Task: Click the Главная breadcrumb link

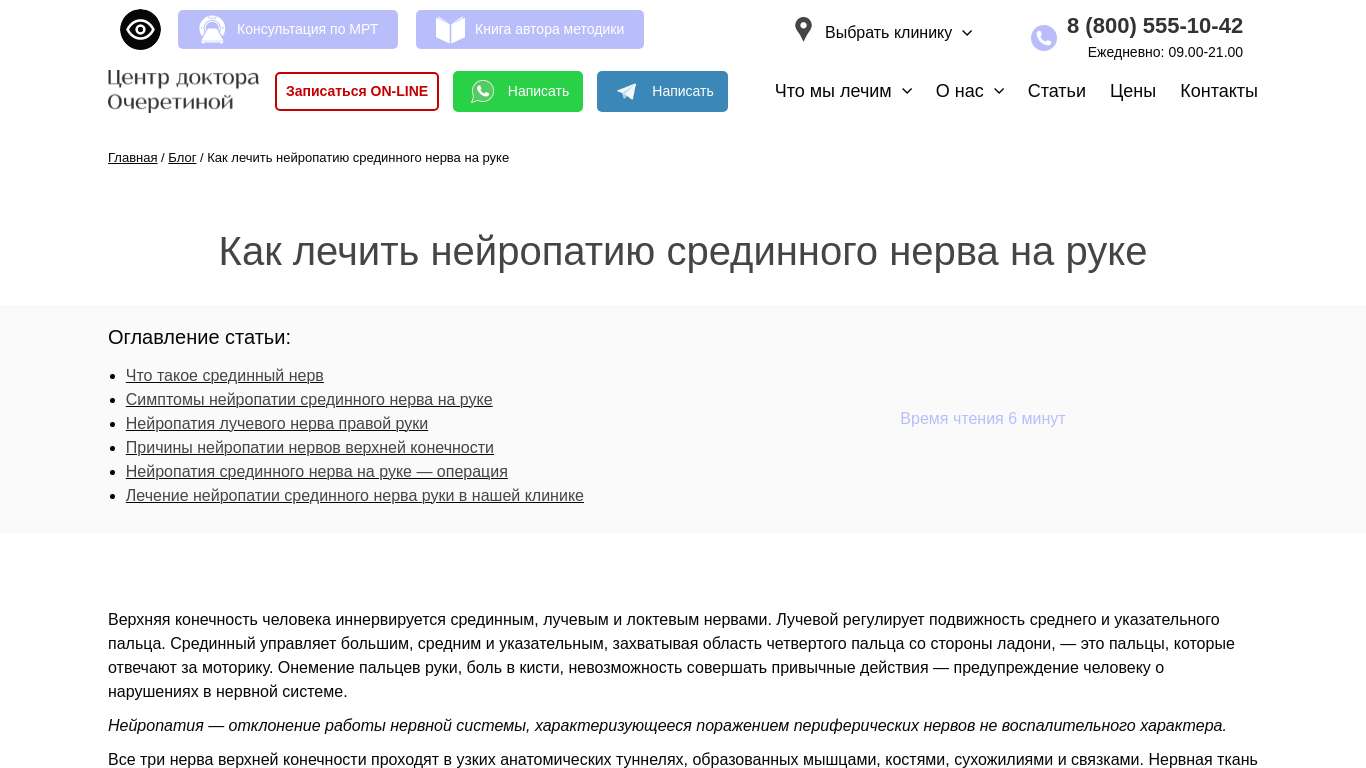Action: pos(132,158)
